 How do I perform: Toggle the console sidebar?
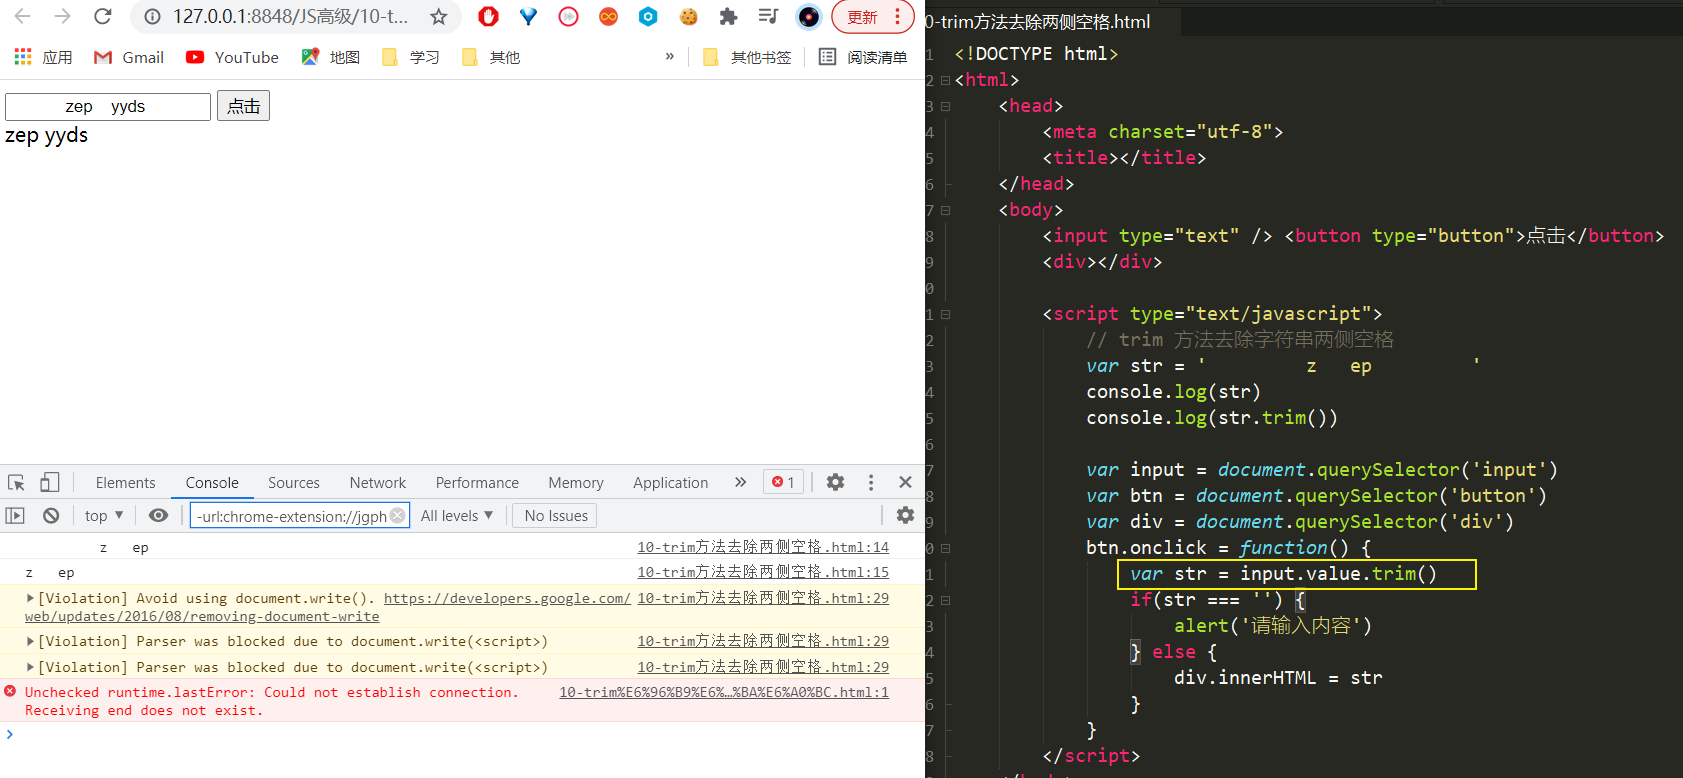(x=15, y=516)
